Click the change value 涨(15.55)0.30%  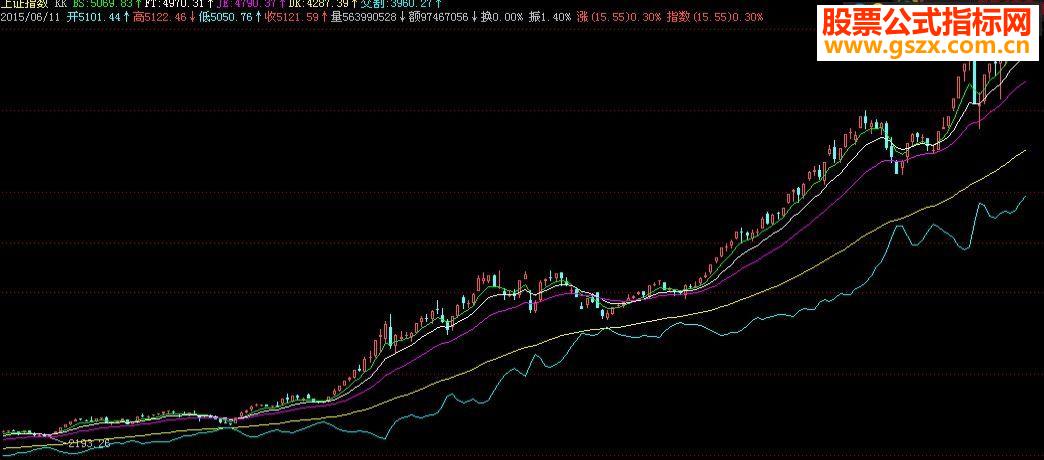[x=619, y=17]
